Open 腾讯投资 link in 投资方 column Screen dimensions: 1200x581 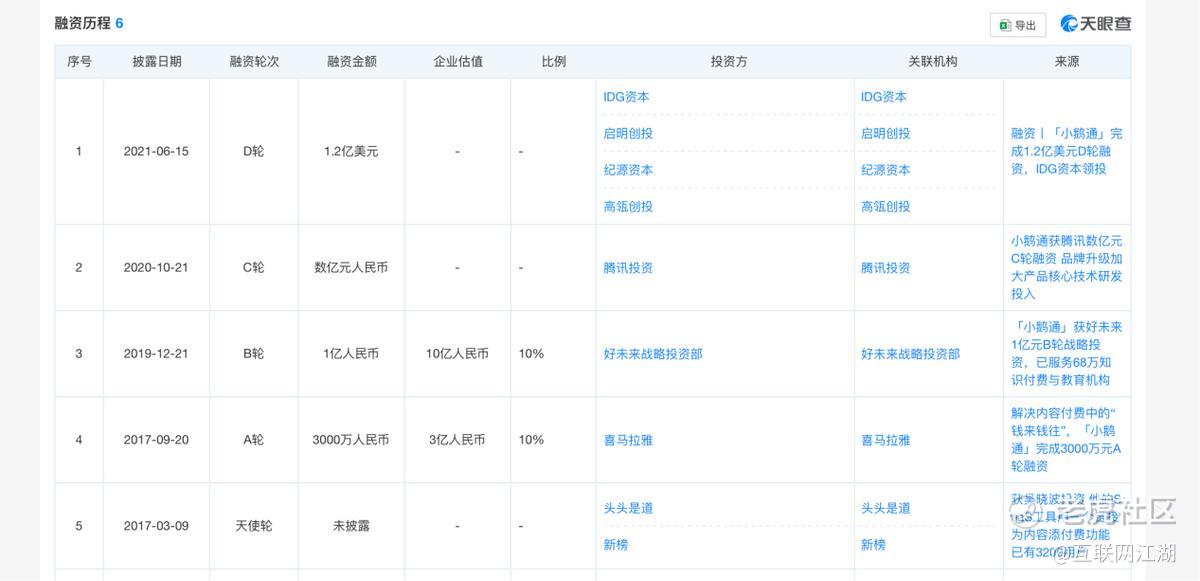click(628, 268)
